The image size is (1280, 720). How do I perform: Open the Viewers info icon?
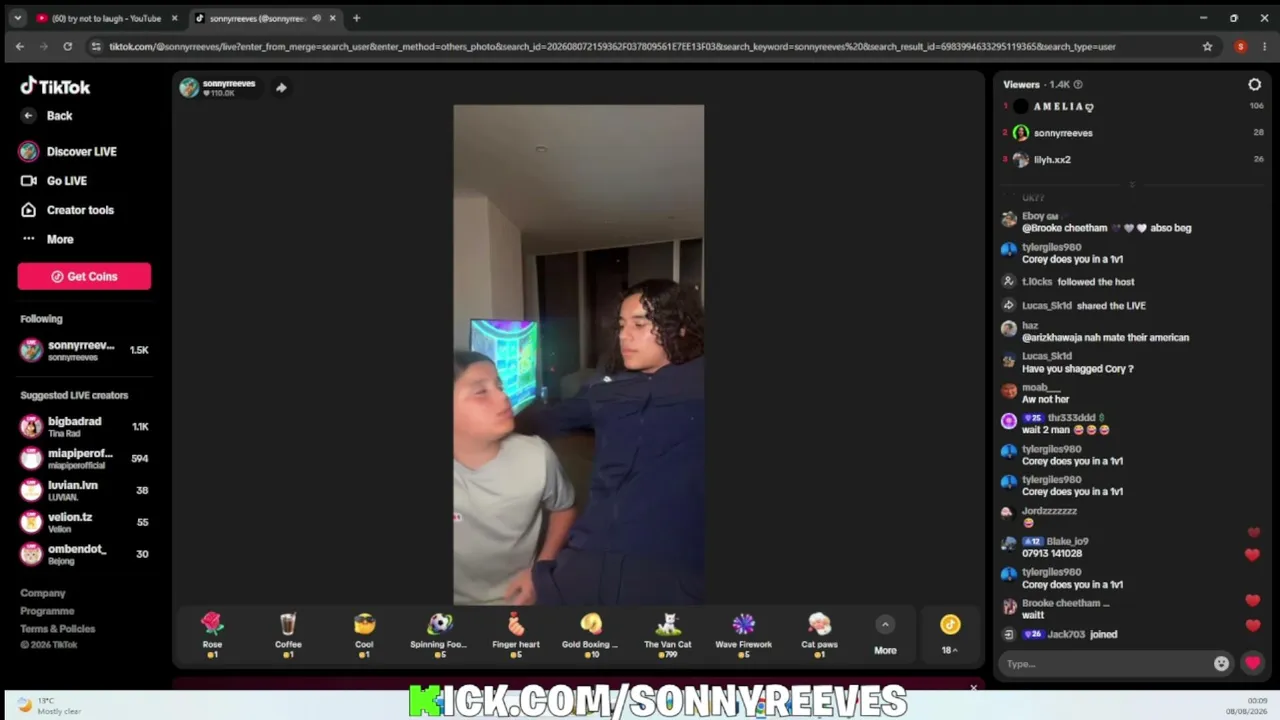click(x=1078, y=85)
